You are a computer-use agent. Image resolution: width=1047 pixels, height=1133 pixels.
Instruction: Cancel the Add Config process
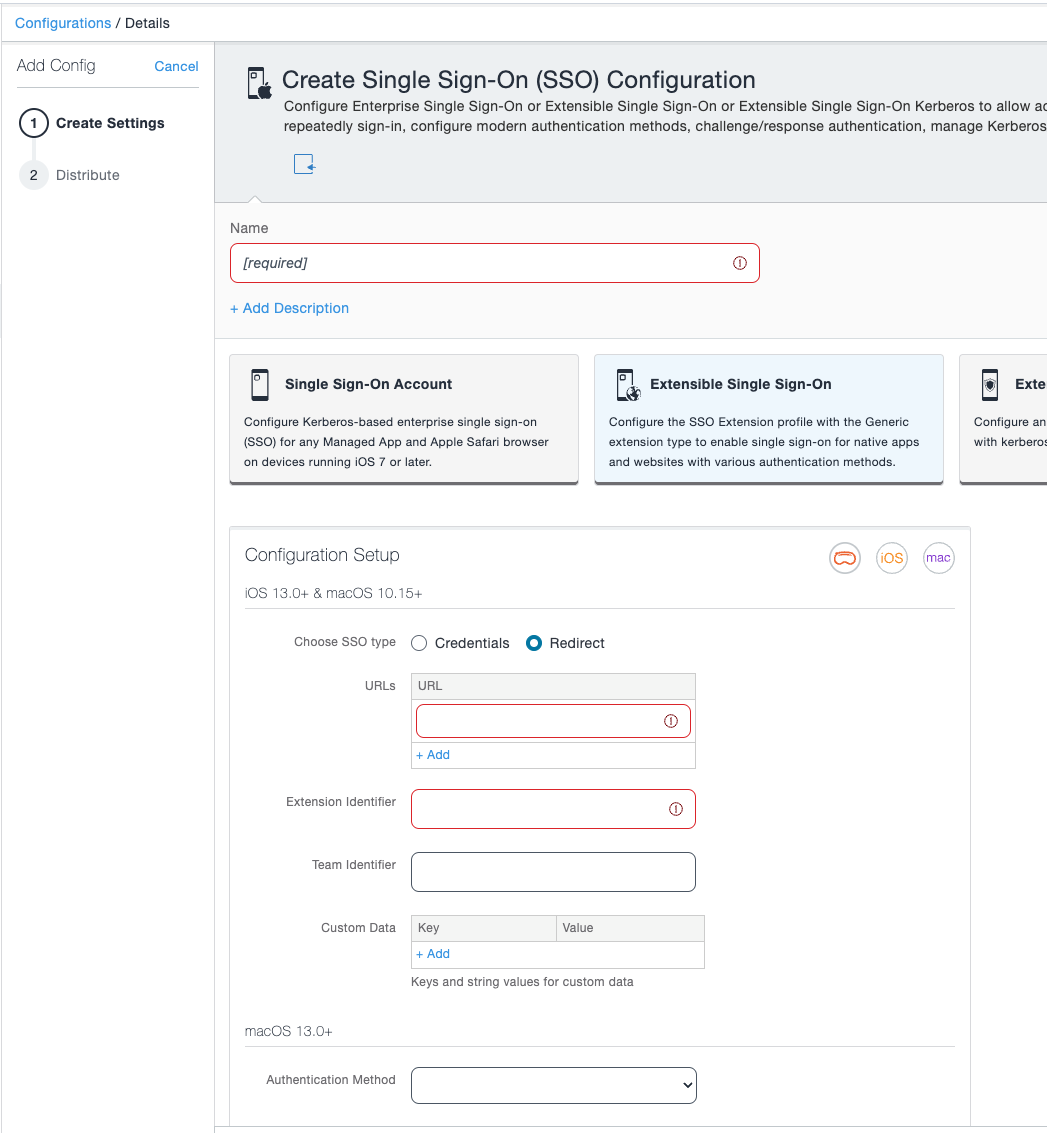pos(176,66)
